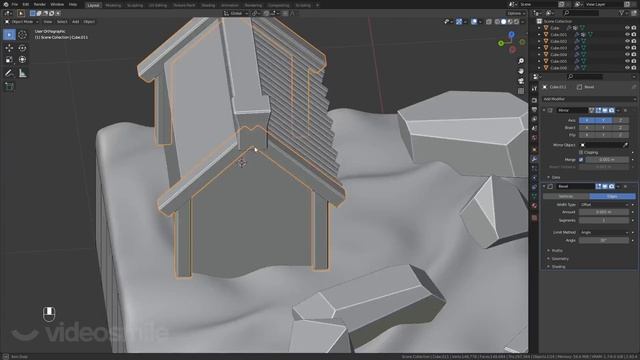Open the Output properties tab

[534, 109]
